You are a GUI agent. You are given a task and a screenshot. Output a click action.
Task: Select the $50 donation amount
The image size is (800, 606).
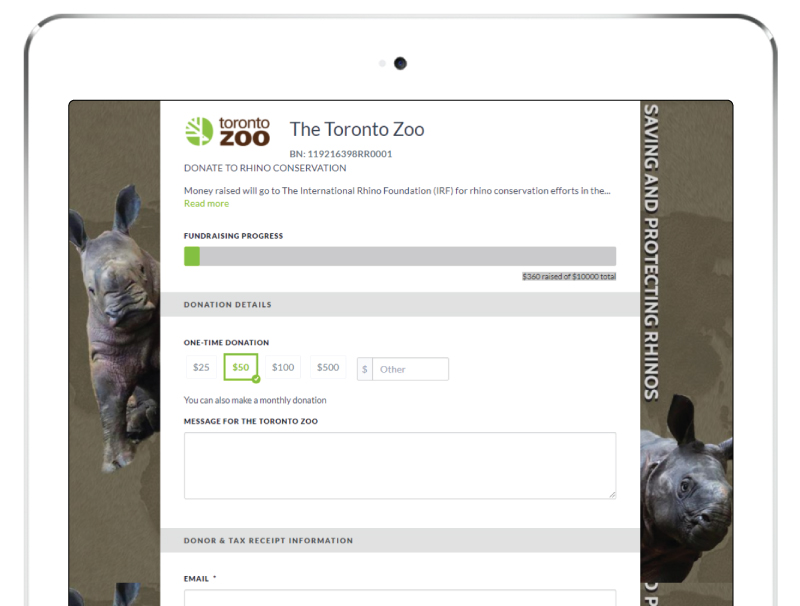[x=240, y=368]
